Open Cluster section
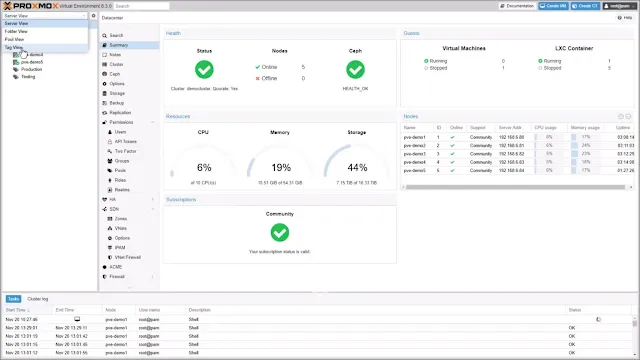This screenshot has width=640, height=360. (129, 64)
